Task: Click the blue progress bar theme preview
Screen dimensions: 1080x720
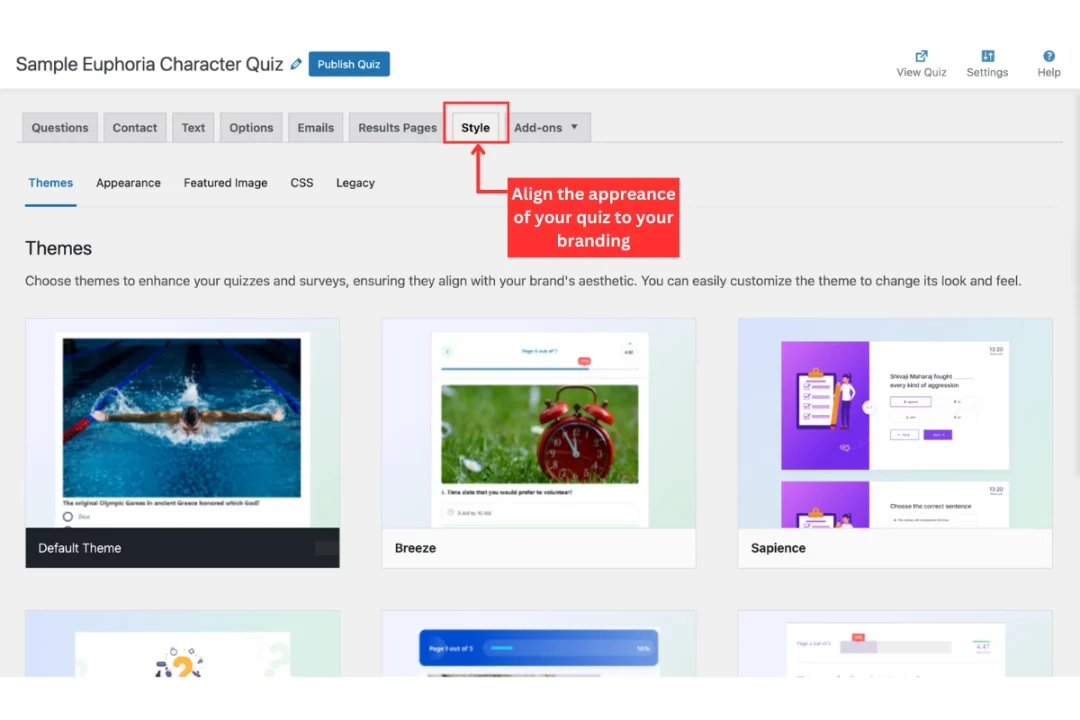Action: point(538,647)
